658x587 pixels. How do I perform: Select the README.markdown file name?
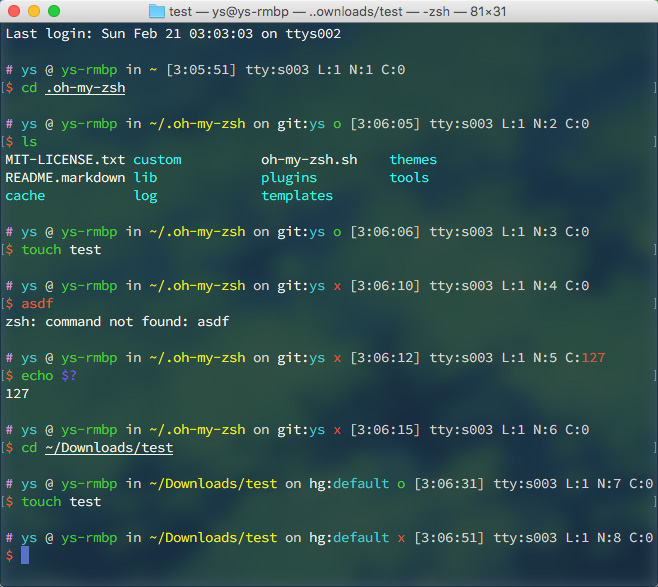[65, 177]
